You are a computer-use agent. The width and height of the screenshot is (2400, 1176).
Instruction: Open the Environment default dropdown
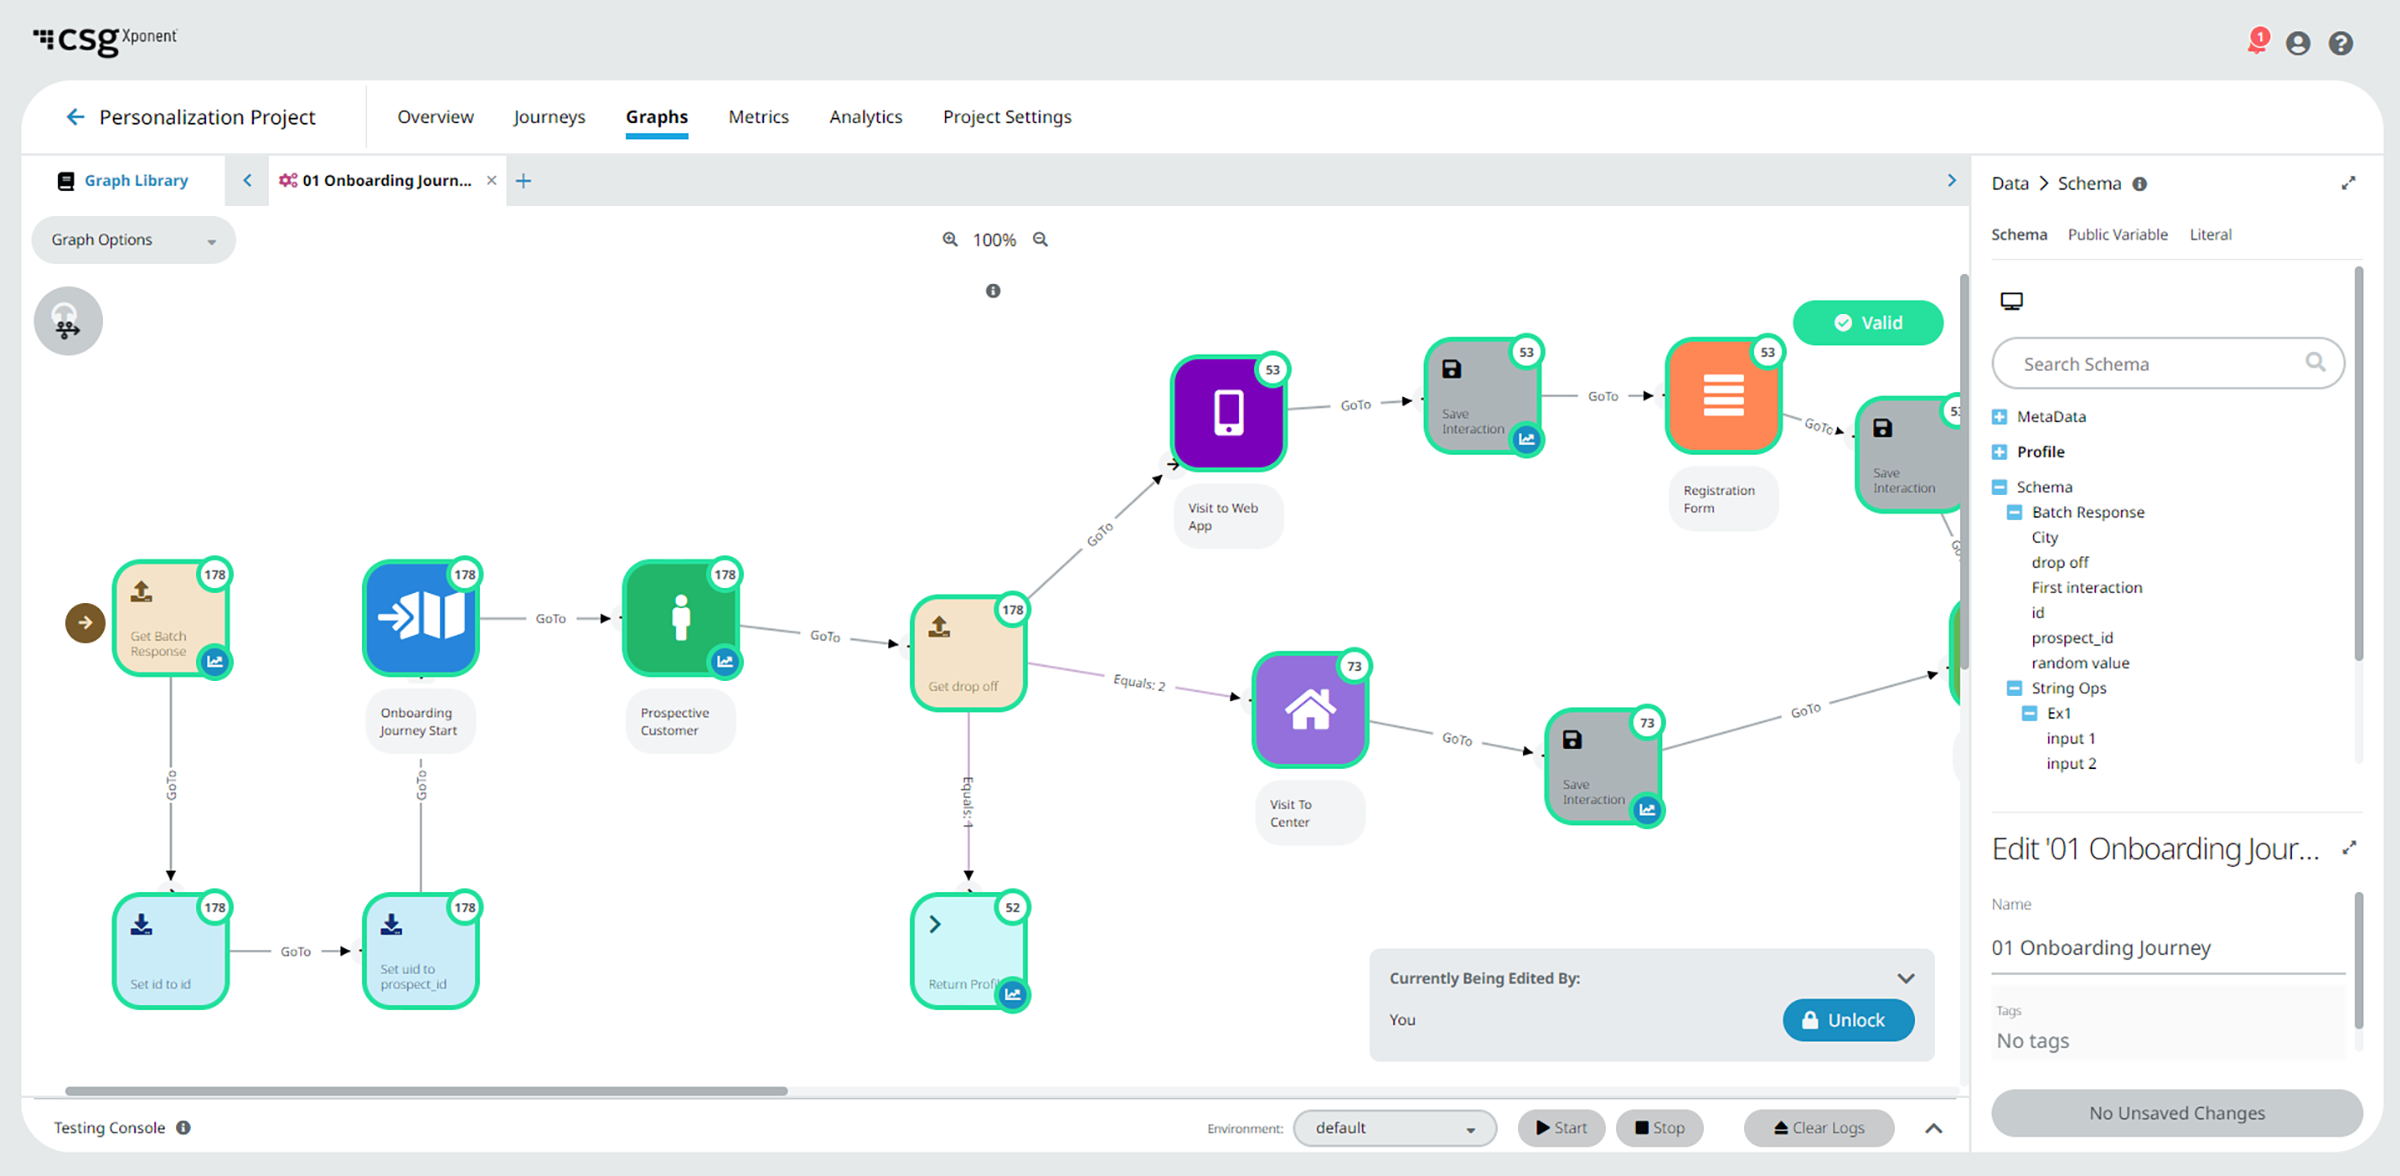(x=1394, y=1128)
